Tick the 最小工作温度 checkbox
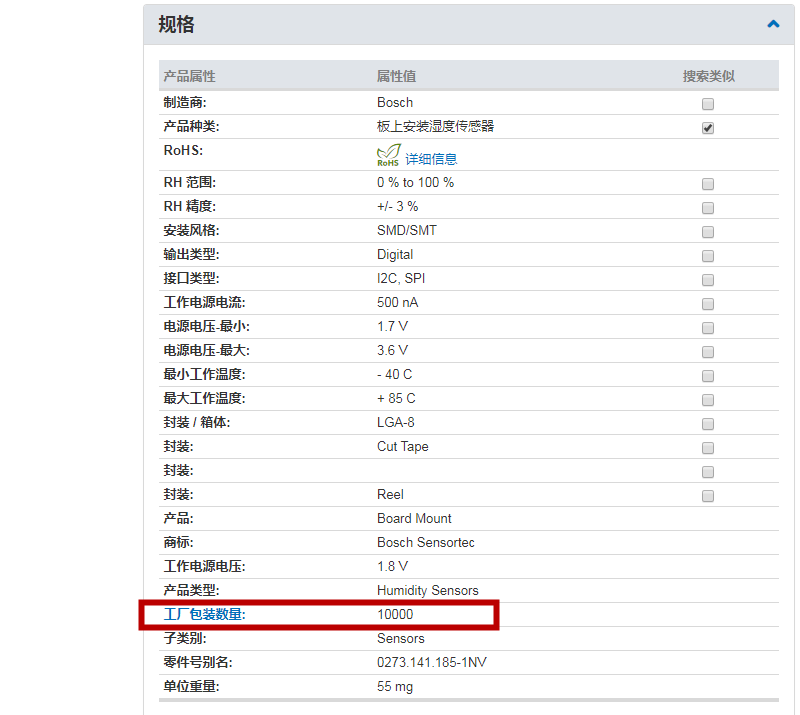Screen dimensions: 800x715 click(708, 376)
